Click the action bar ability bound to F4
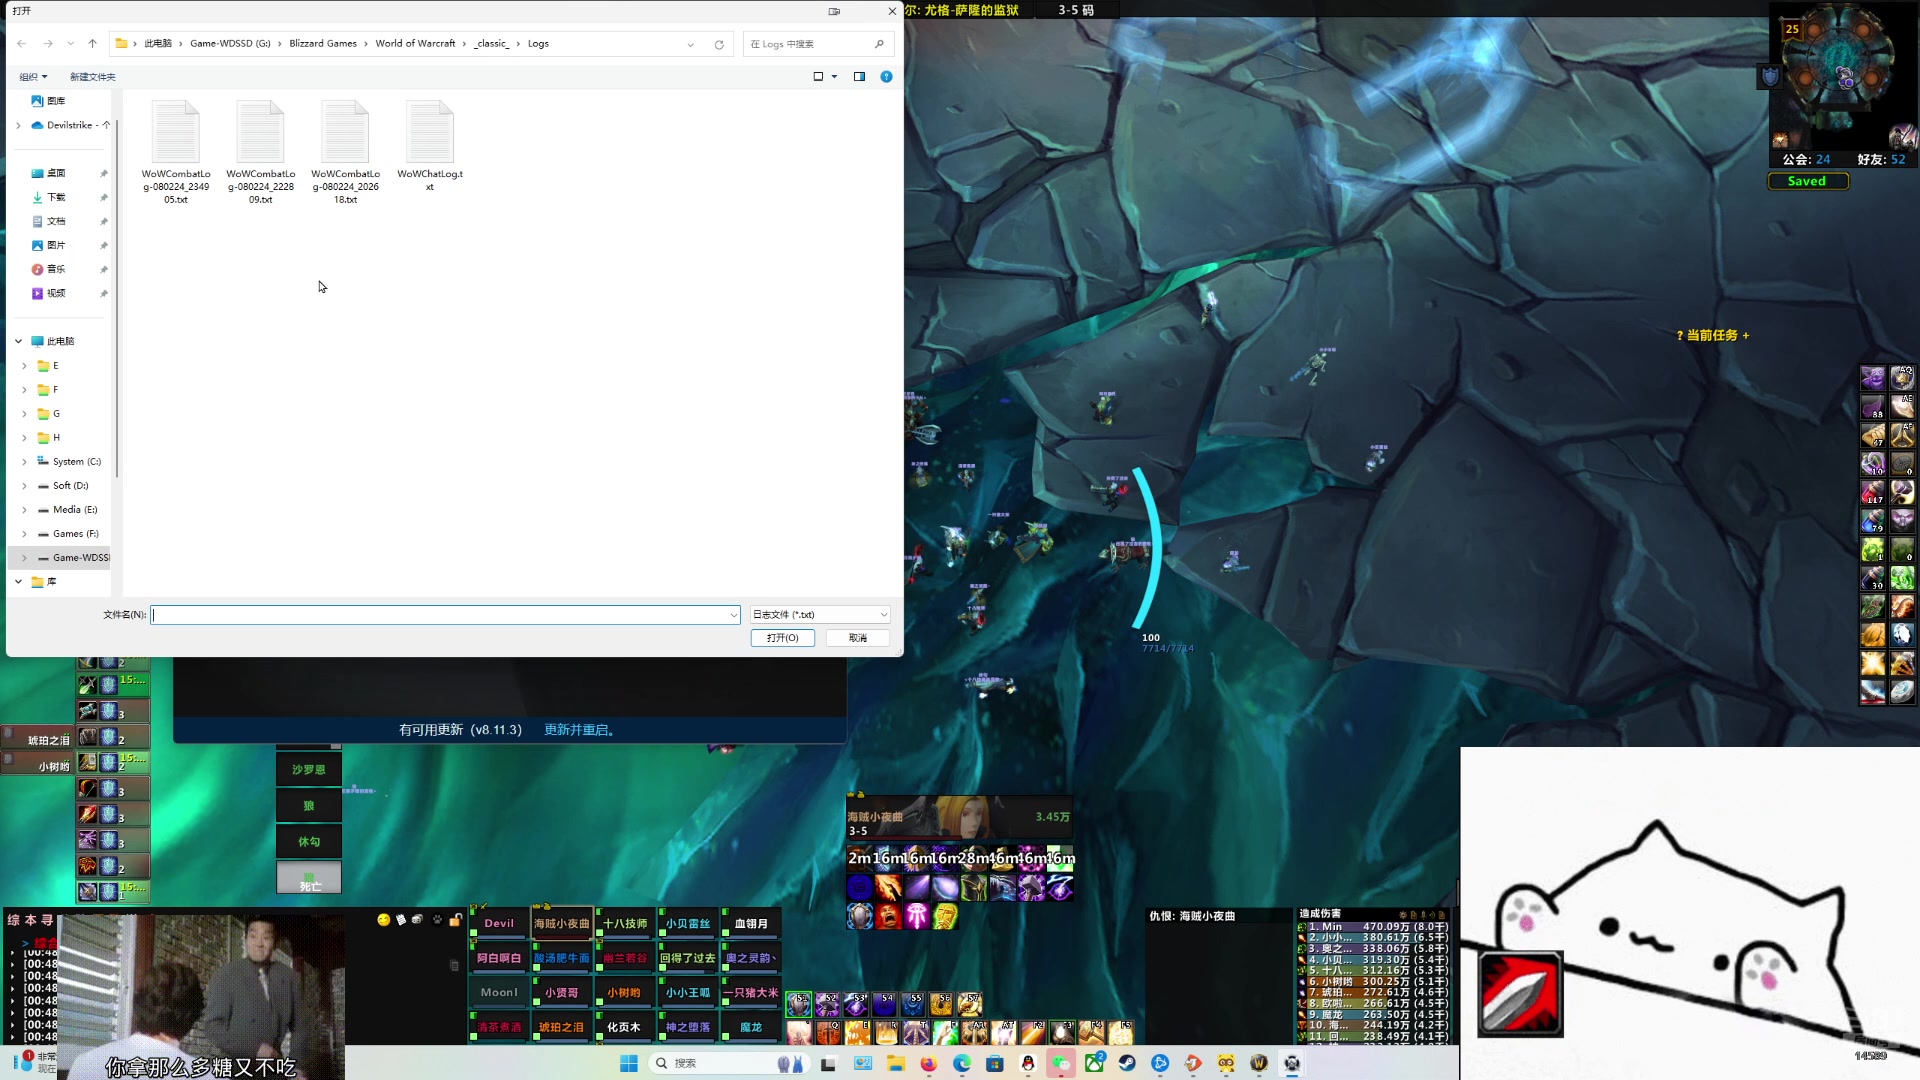This screenshot has width=1920, height=1080. tap(1091, 1032)
